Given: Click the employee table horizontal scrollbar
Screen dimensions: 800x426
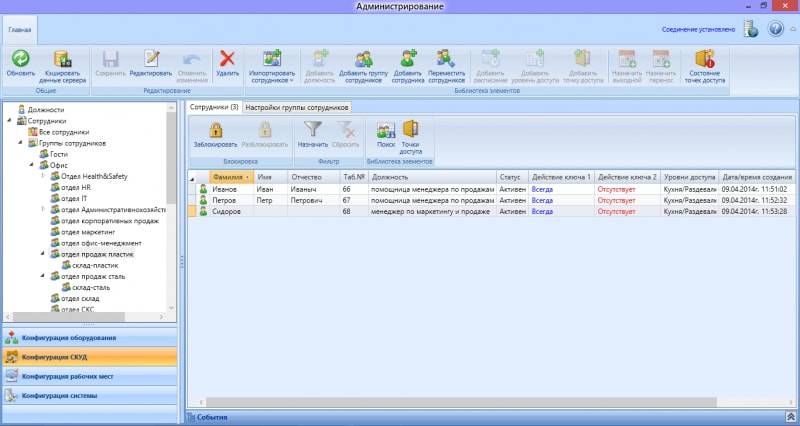Looking at the screenshot, I should pyautogui.click(x=457, y=403).
